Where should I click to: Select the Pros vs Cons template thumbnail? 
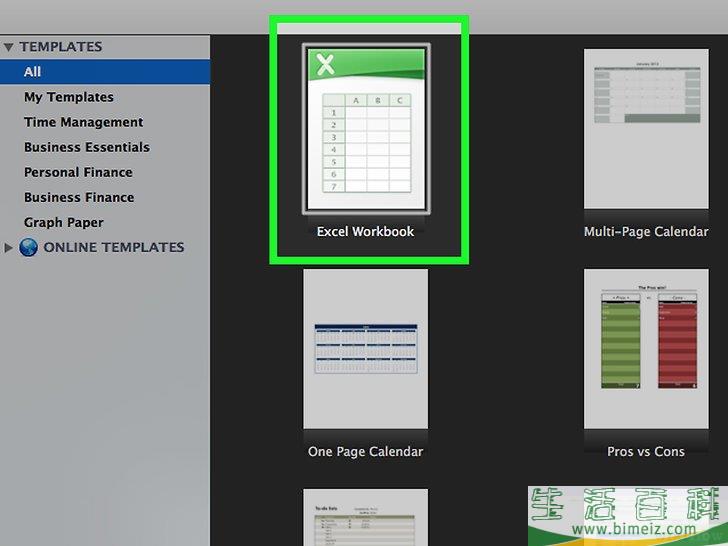coord(646,349)
